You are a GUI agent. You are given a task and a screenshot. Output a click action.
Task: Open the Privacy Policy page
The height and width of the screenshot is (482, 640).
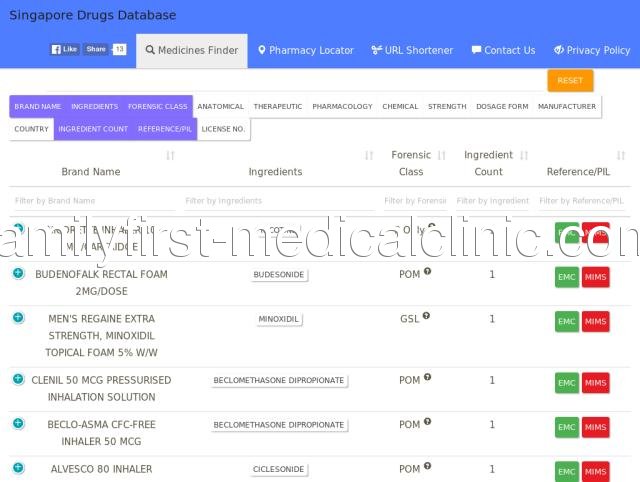point(592,51)
